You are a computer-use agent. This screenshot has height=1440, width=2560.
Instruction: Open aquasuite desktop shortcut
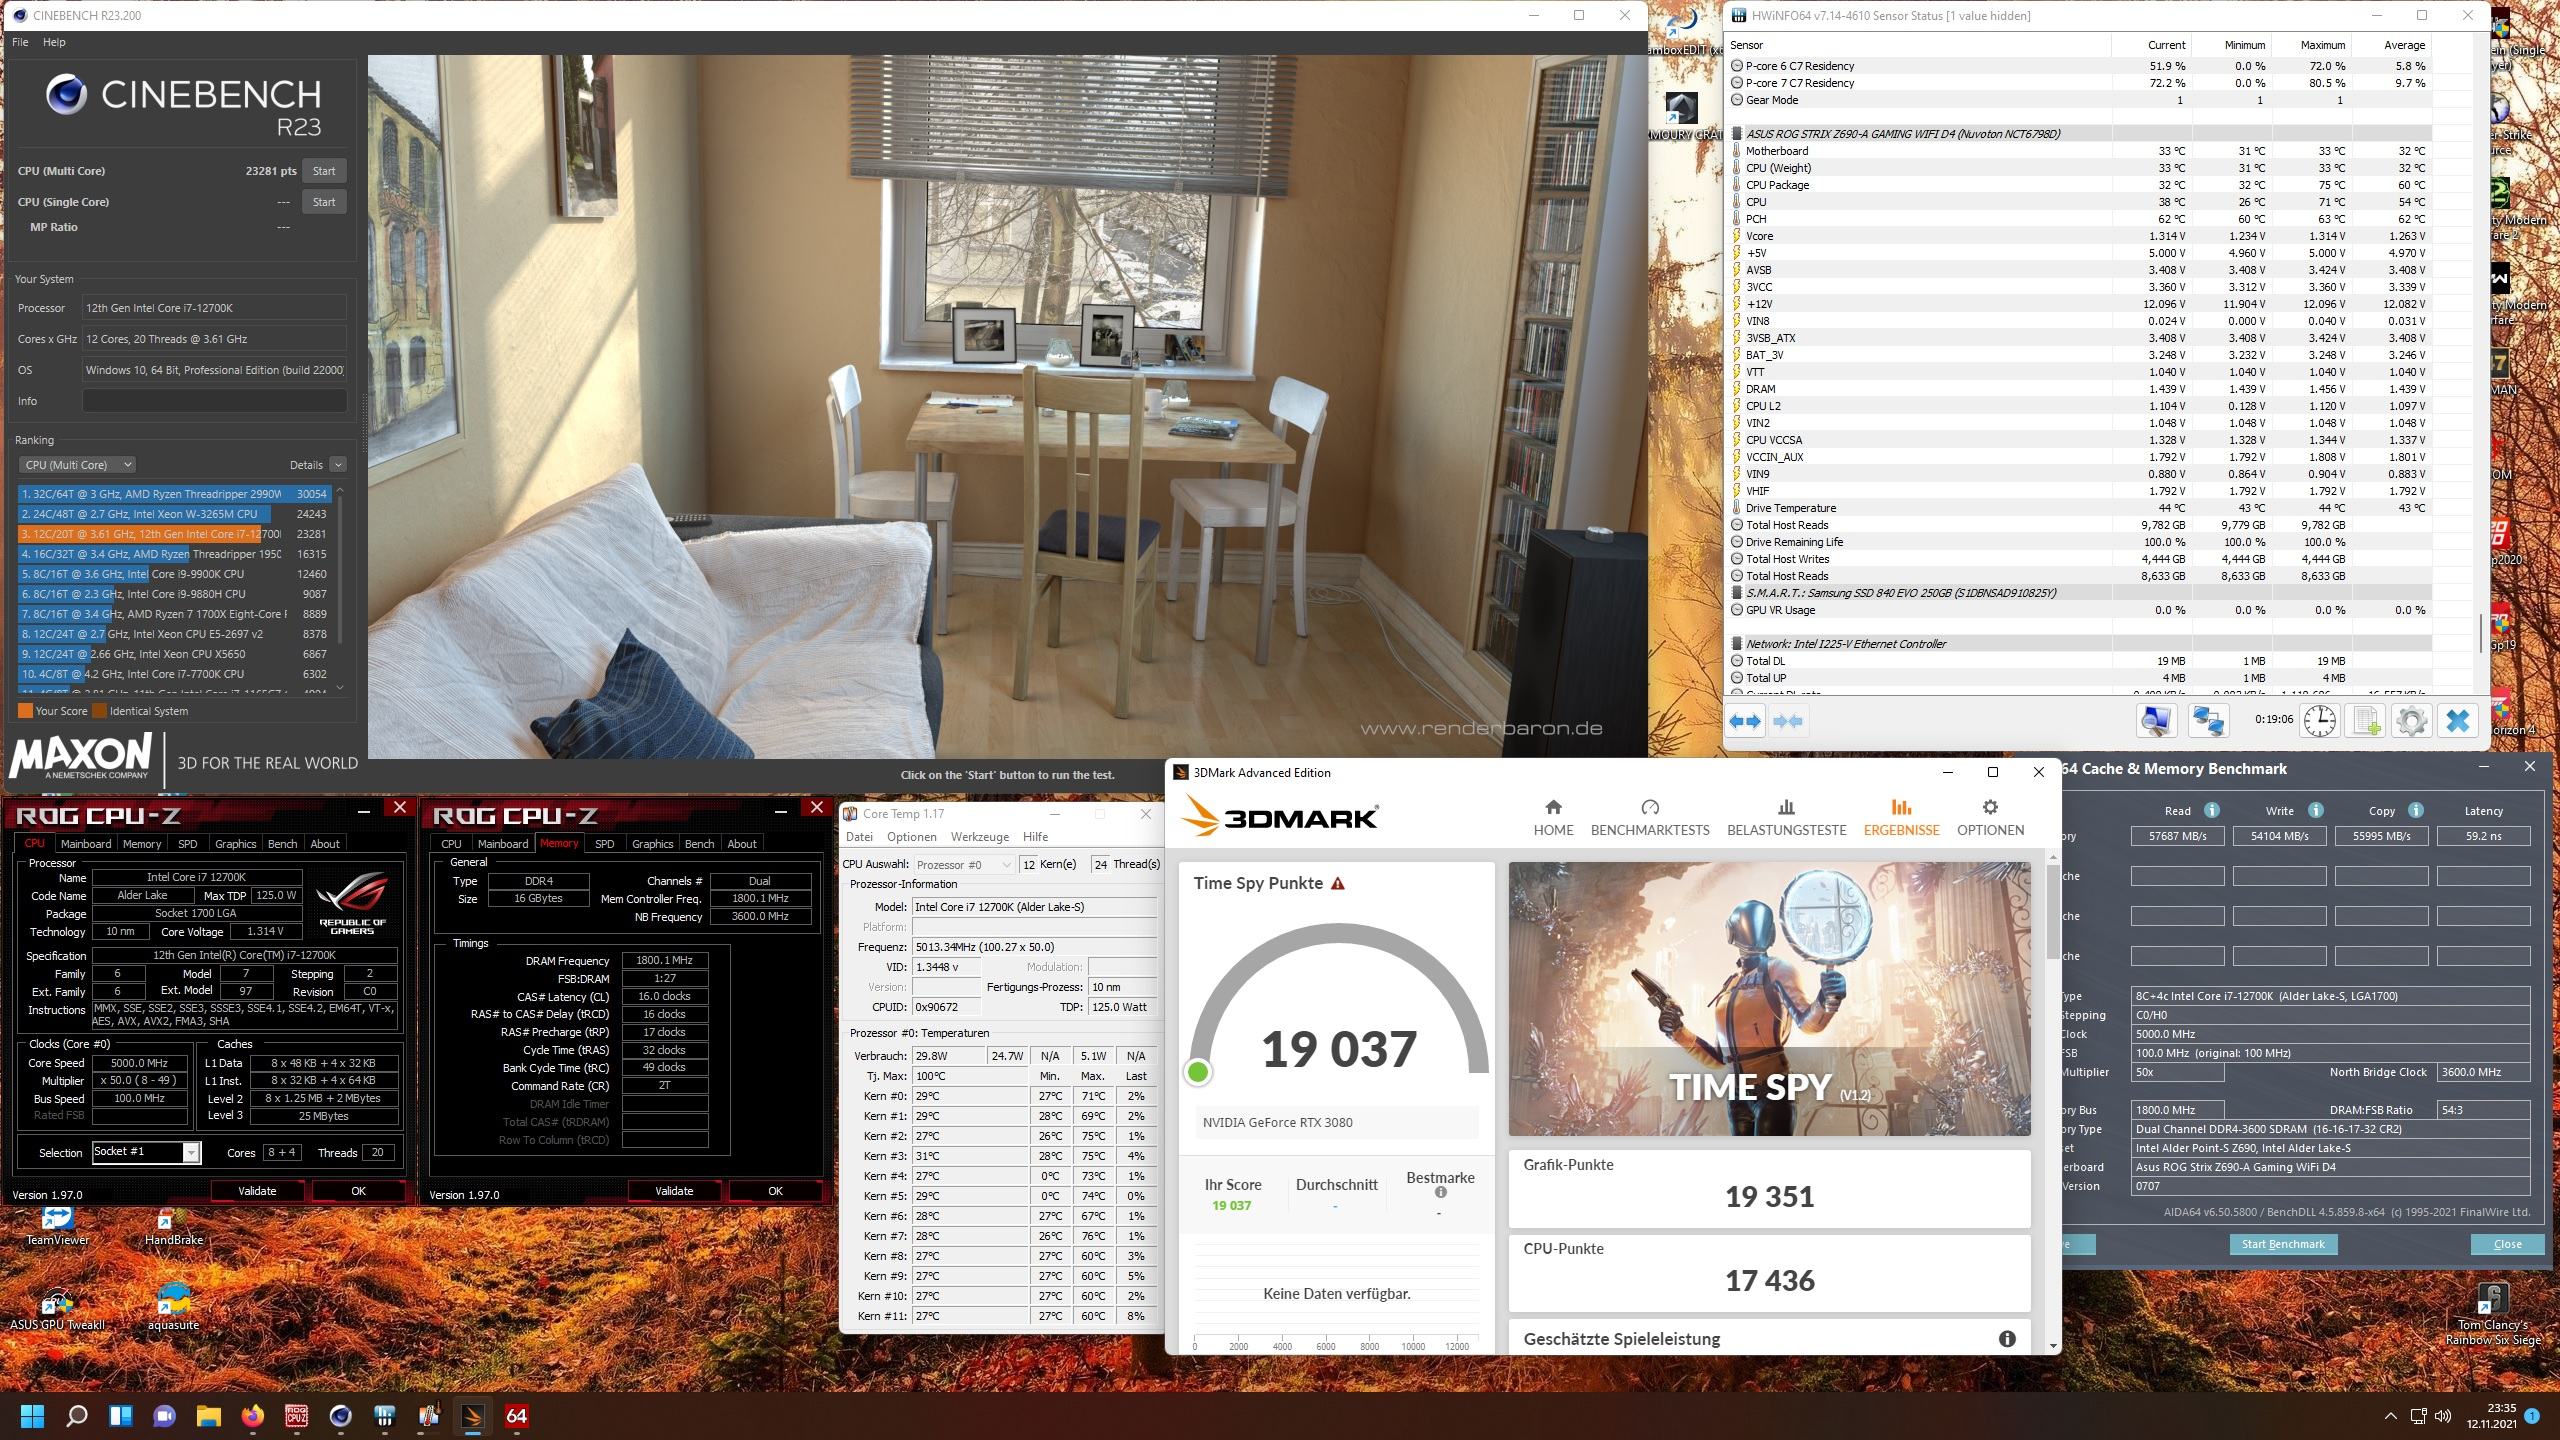[x=173, y=1306]
